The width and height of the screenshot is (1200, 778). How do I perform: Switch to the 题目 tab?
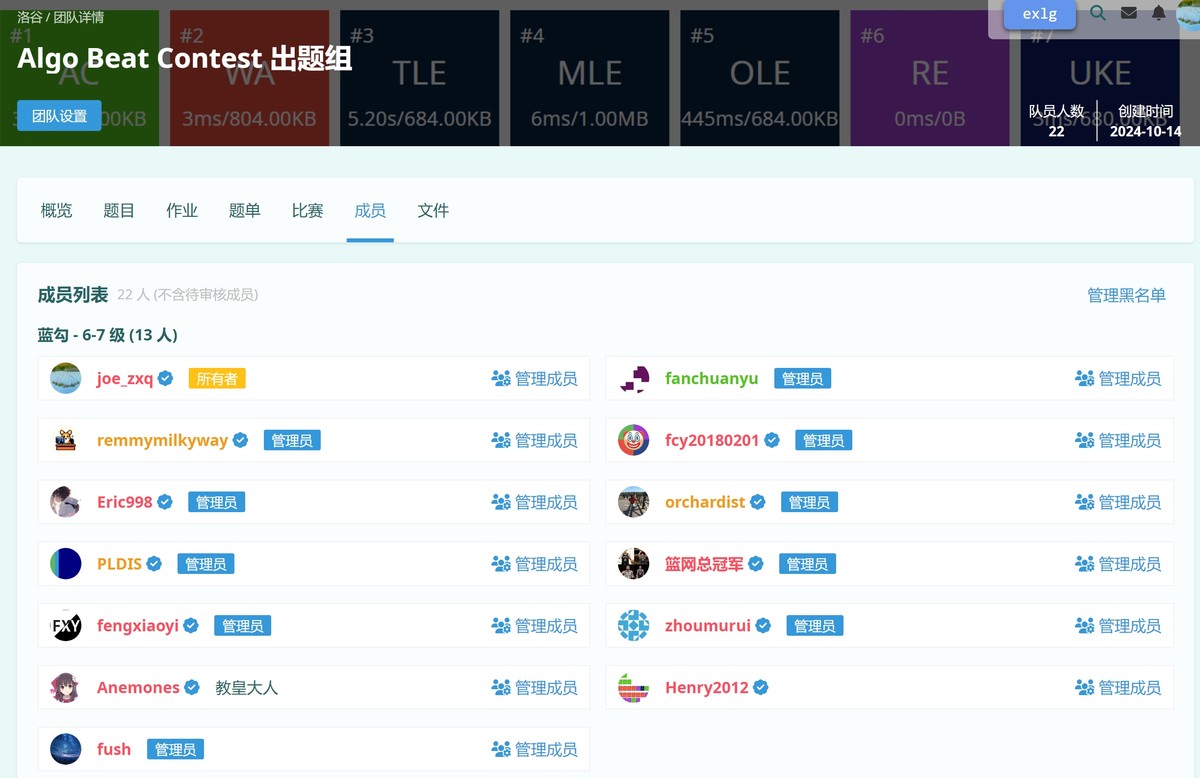[119, 211]
